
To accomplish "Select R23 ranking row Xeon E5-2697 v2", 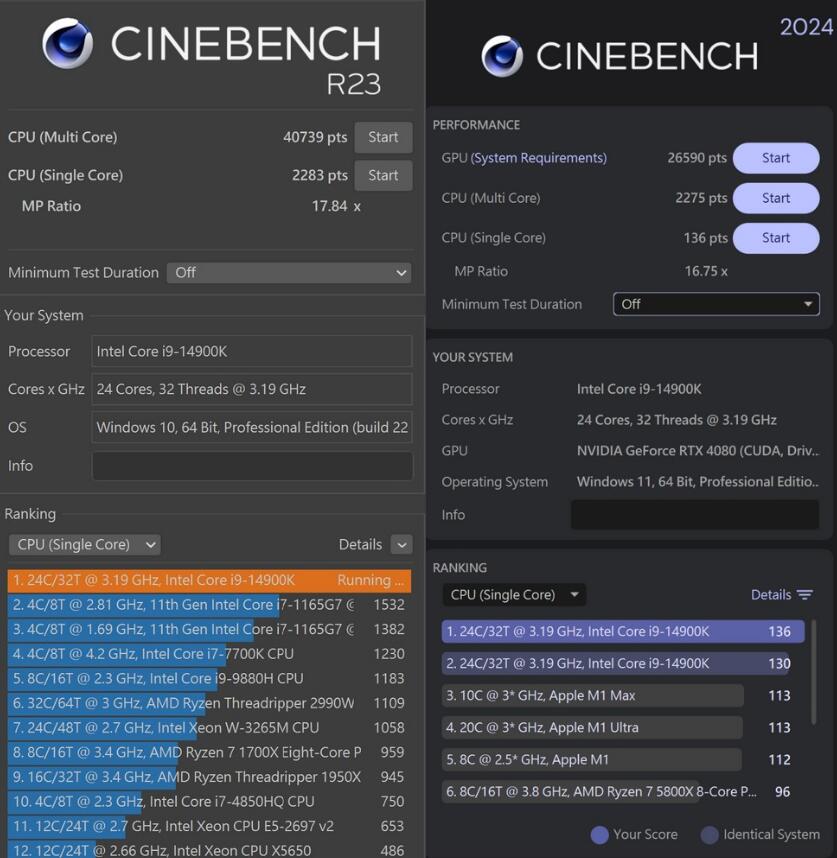I will click(x=210, y=827).
